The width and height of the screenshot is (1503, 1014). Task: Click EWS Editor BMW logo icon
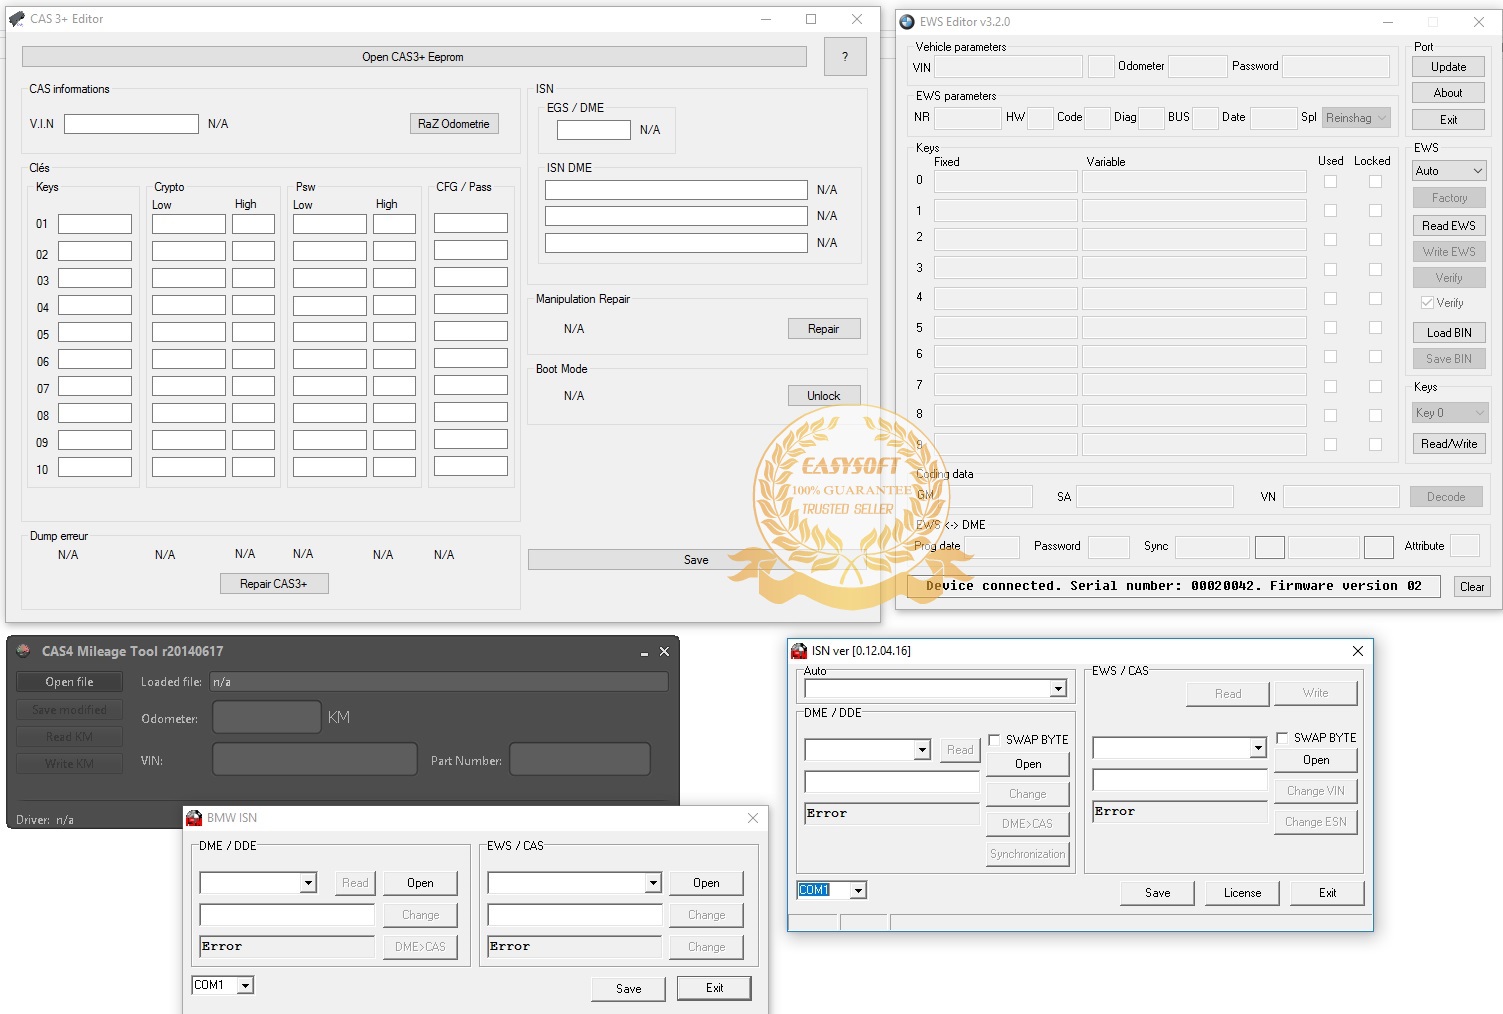[x=907, y=22]
